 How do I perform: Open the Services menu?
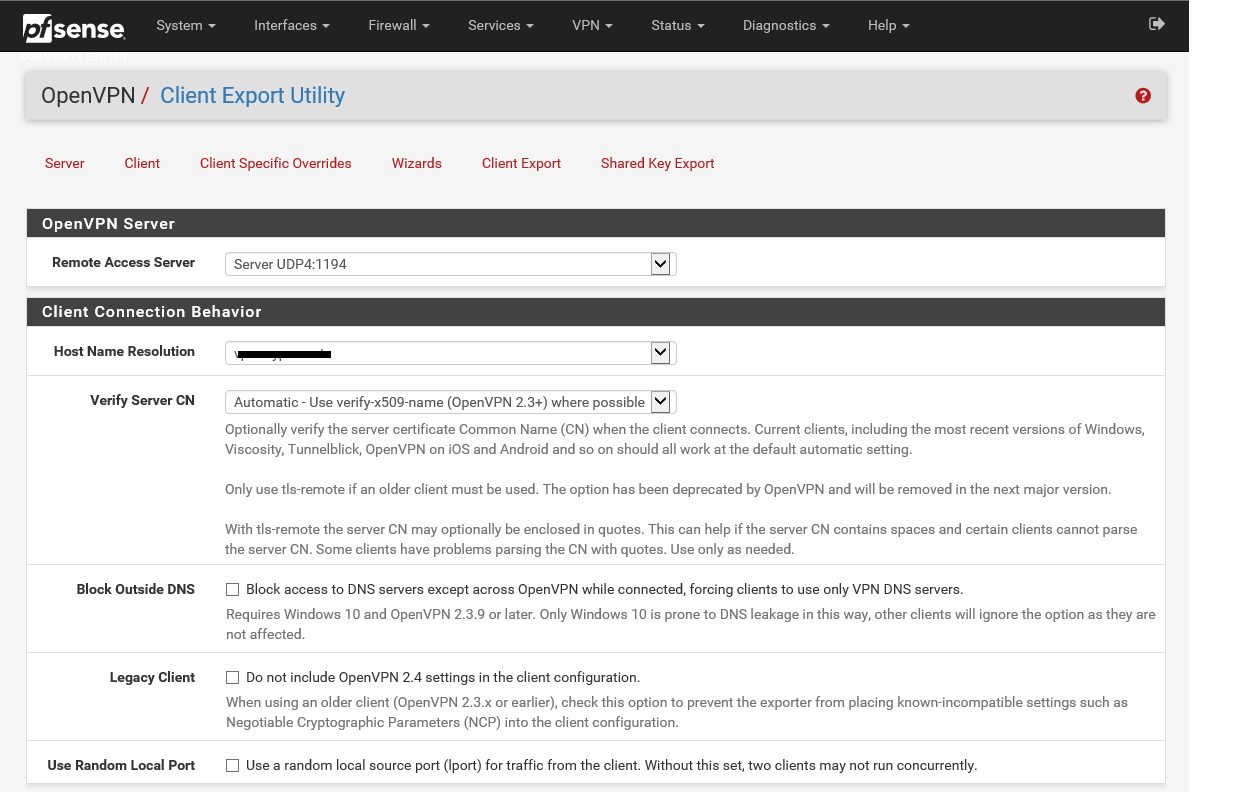tap(501, 25)
